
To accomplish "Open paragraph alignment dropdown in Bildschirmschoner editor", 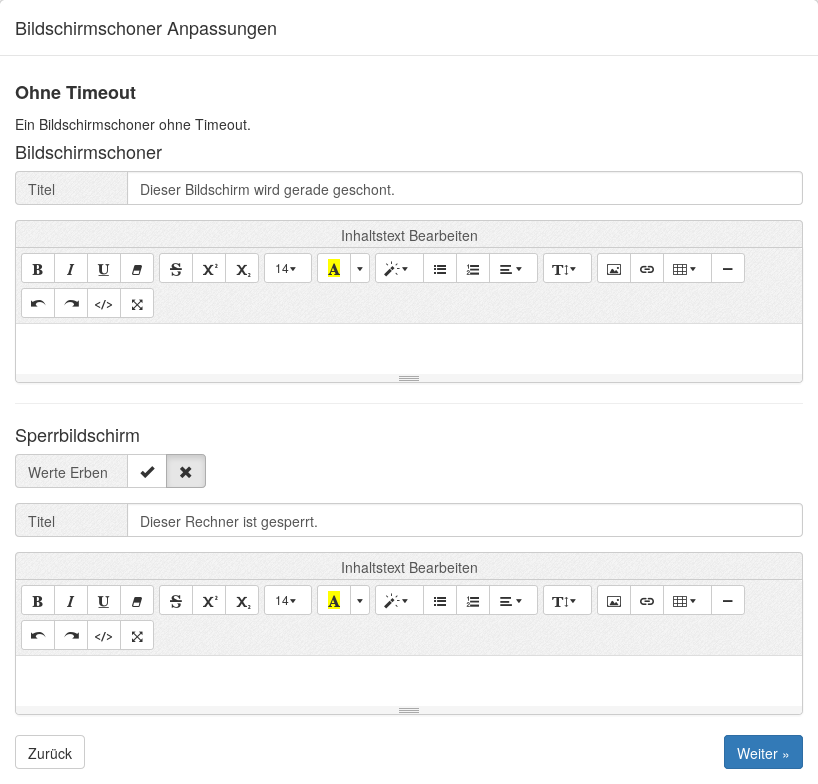I will coord(512,269).
